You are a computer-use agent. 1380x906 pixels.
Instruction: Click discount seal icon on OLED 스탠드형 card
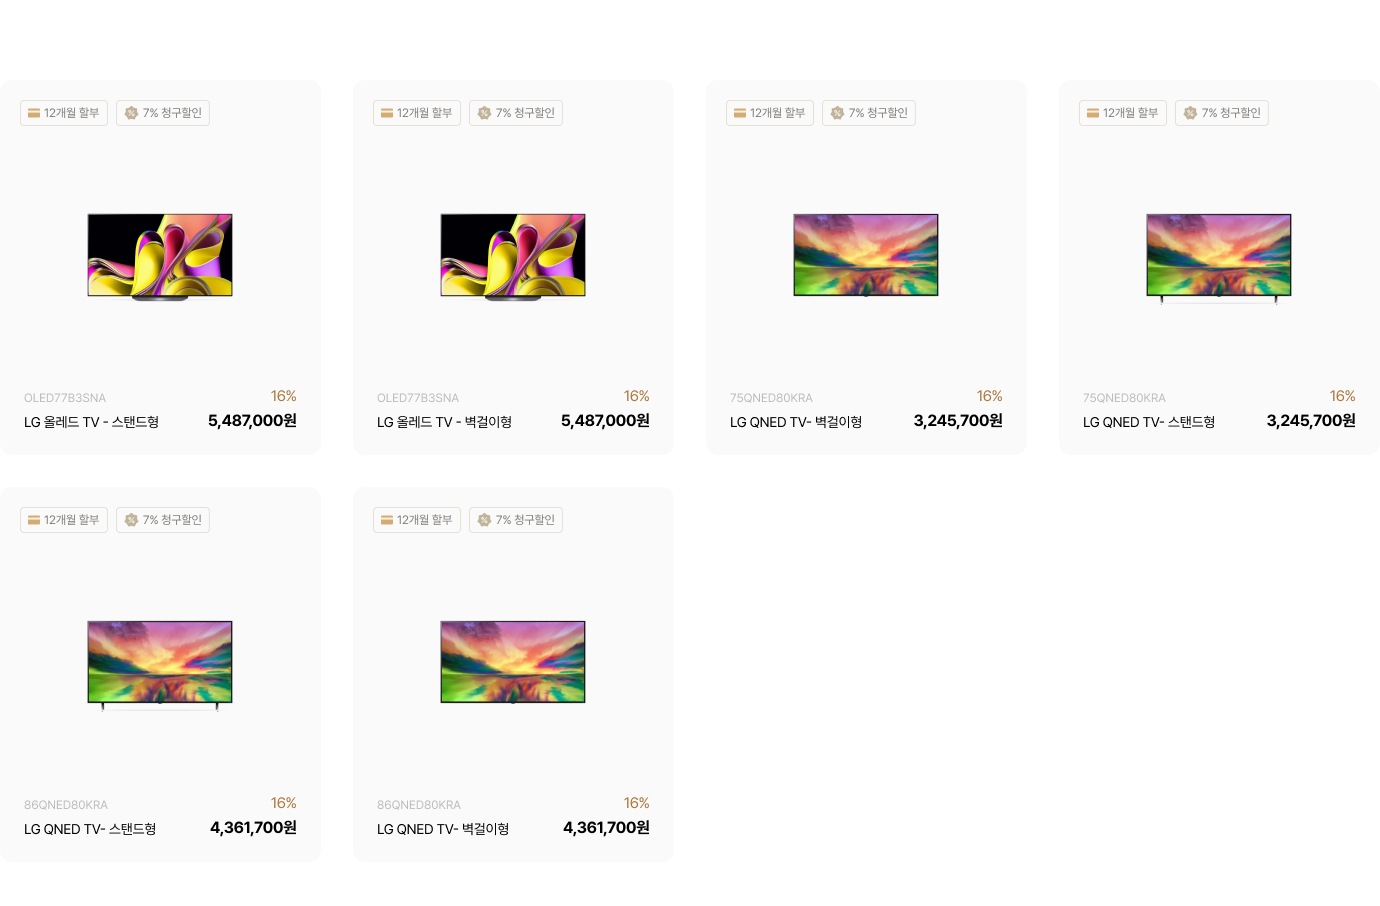(x=131, y=113)
